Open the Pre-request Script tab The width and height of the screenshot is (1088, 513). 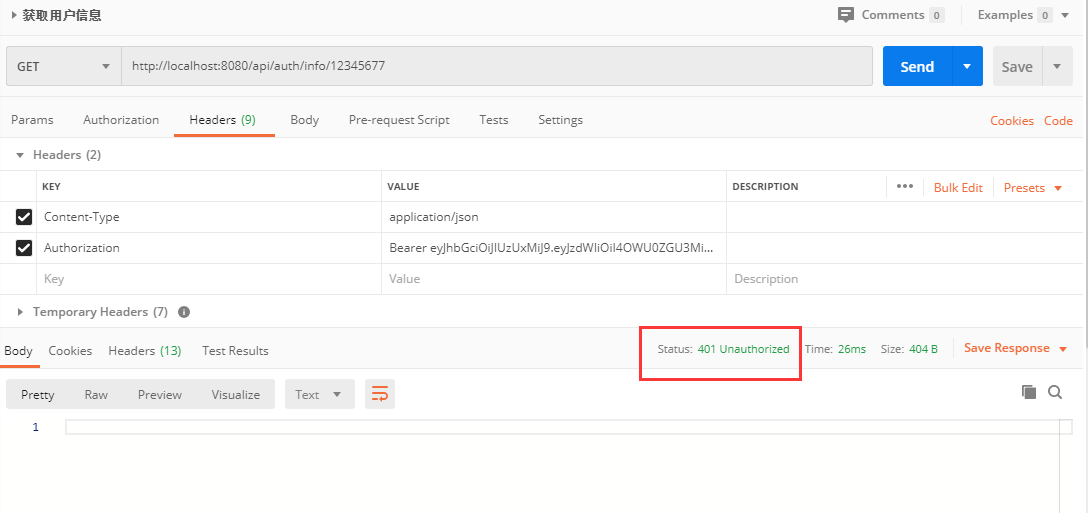[x=399, y=120]
